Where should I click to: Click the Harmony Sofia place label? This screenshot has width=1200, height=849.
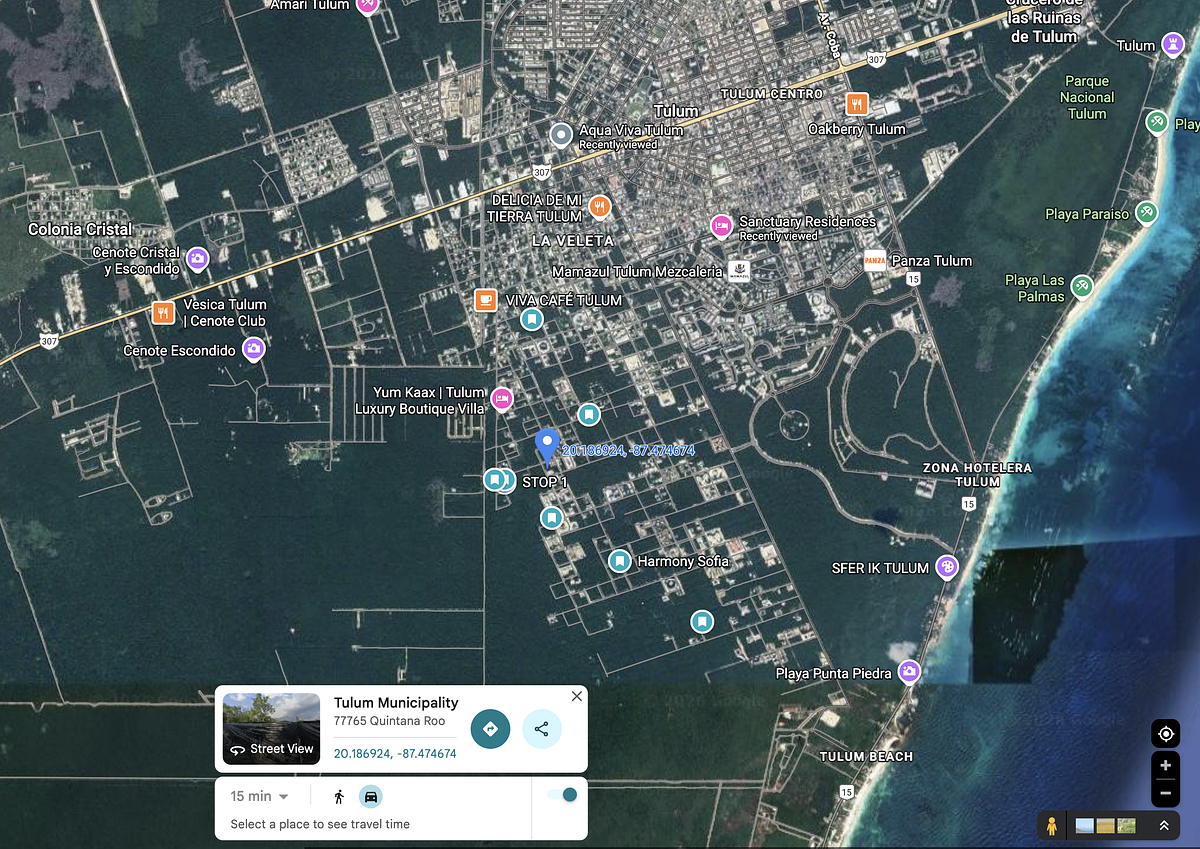683,561
